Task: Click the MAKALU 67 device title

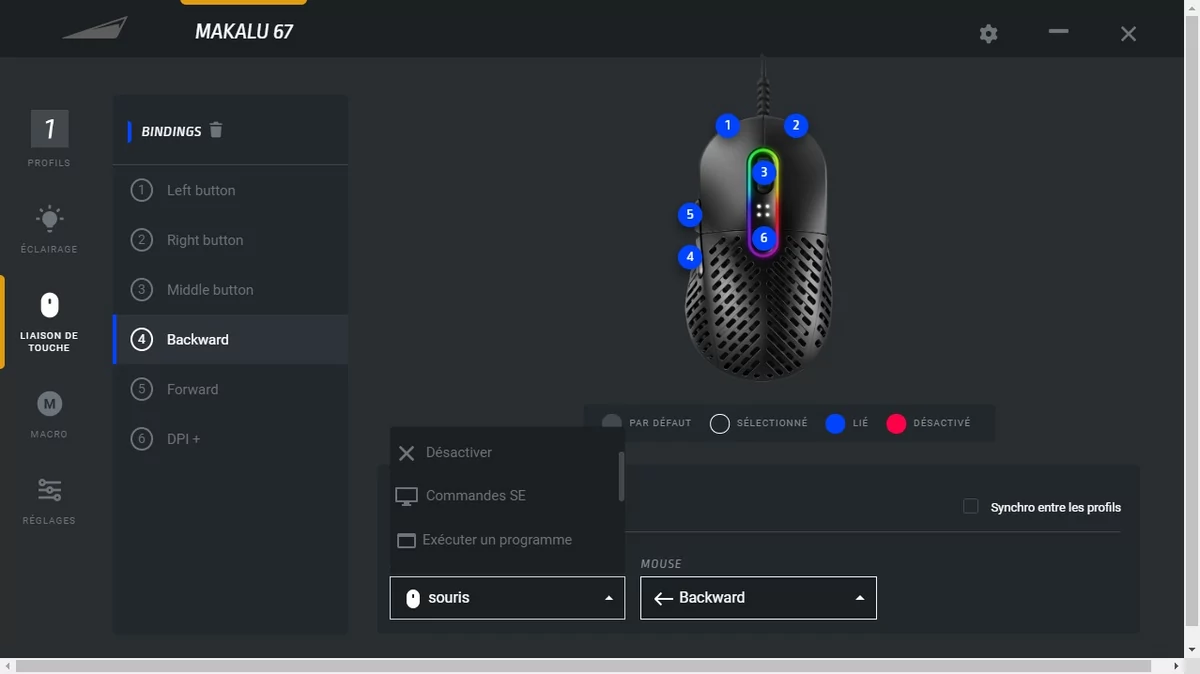Action: coord(244,31)
